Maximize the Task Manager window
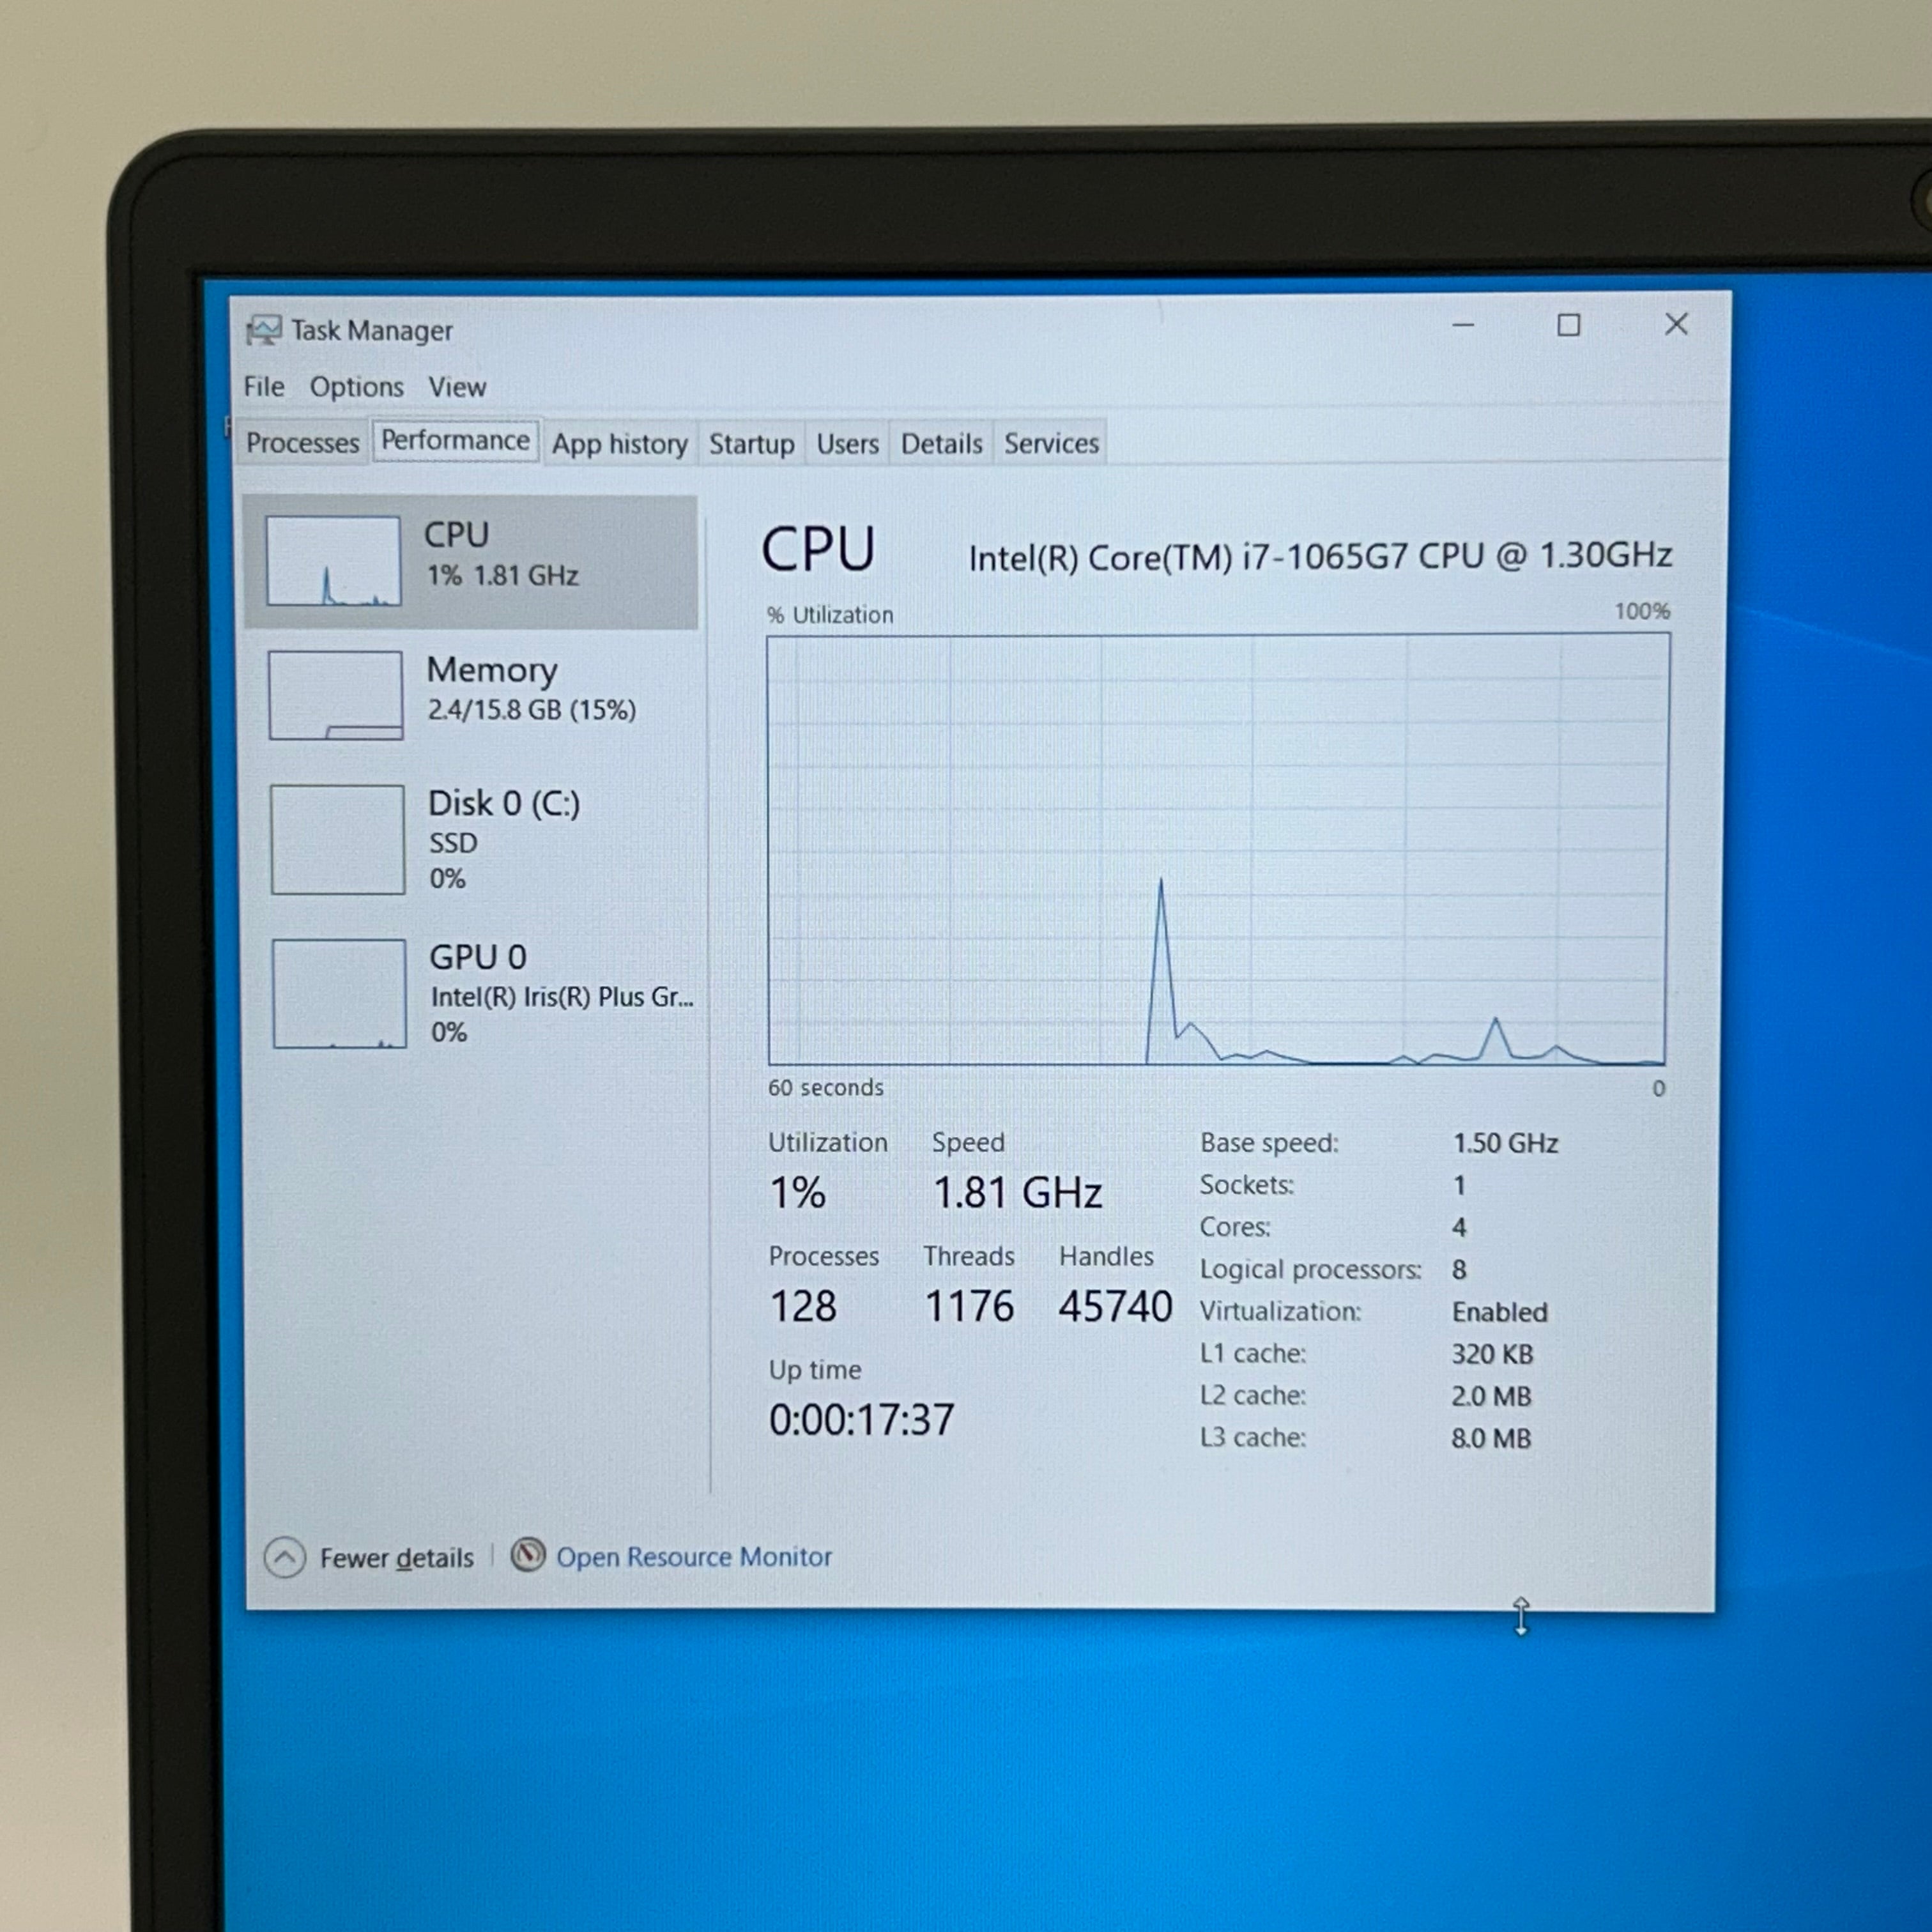This screenshot has width=1932, height=1932. tap(1568, 325)
